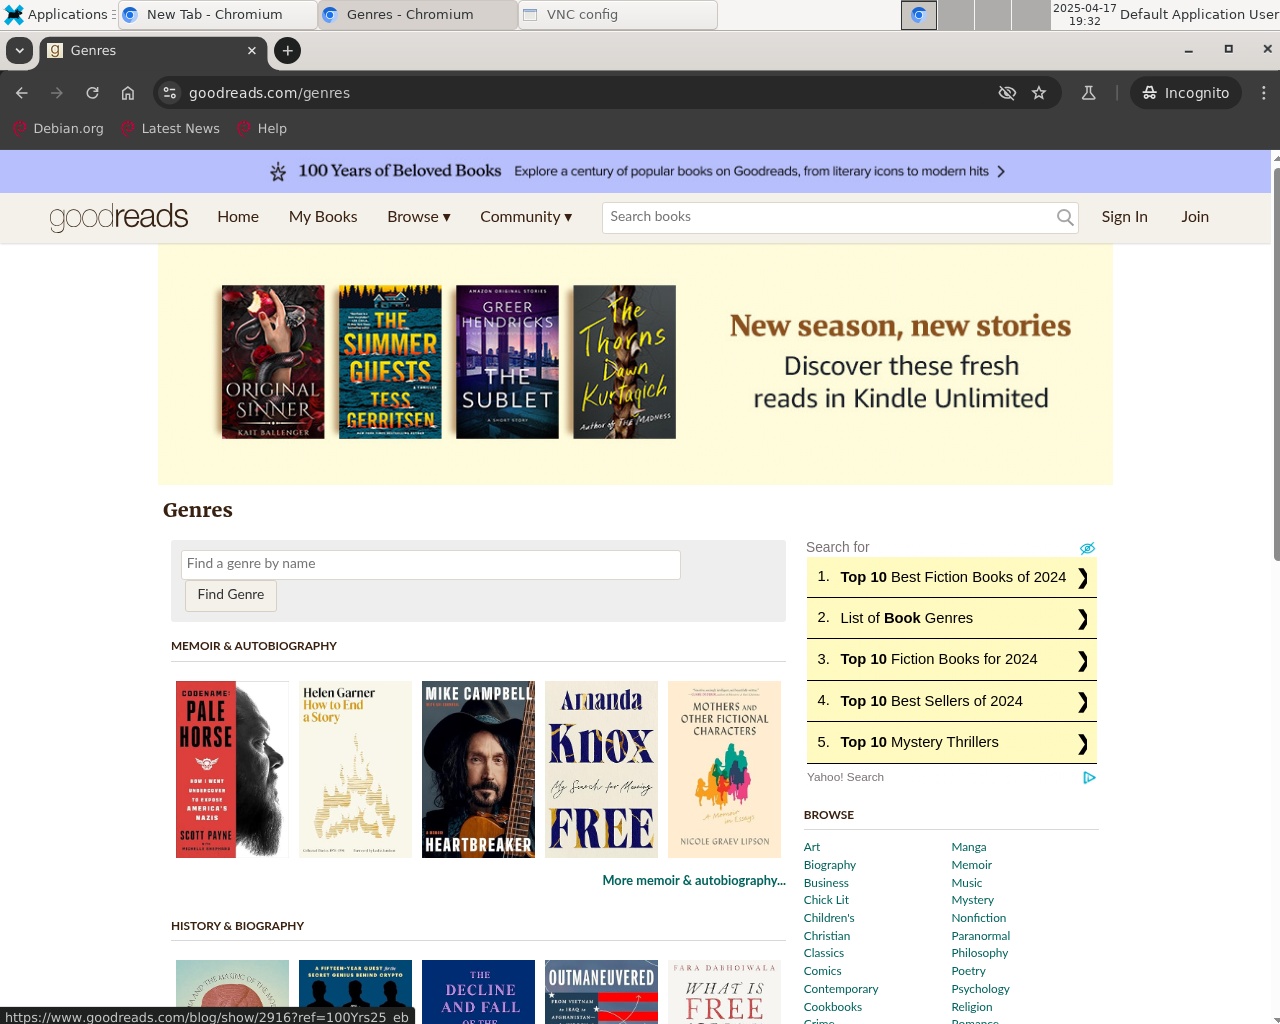This screenshot has width=1280, height=1024.
Task: Open the Goodreads search by clicking the magnifier icon
Action: [x=1064, y=217]
